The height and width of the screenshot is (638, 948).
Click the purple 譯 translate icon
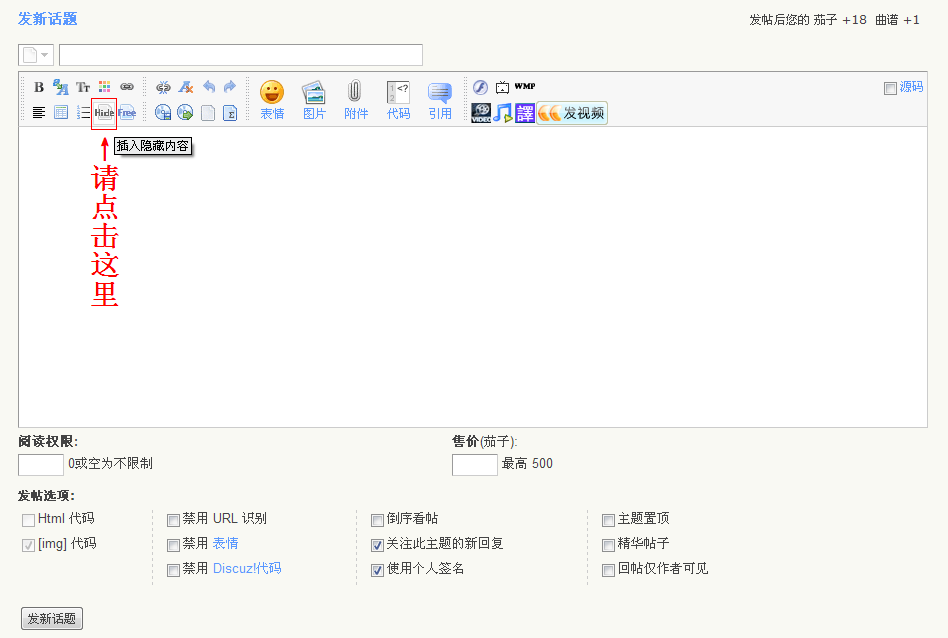click(x=525, y=113)
